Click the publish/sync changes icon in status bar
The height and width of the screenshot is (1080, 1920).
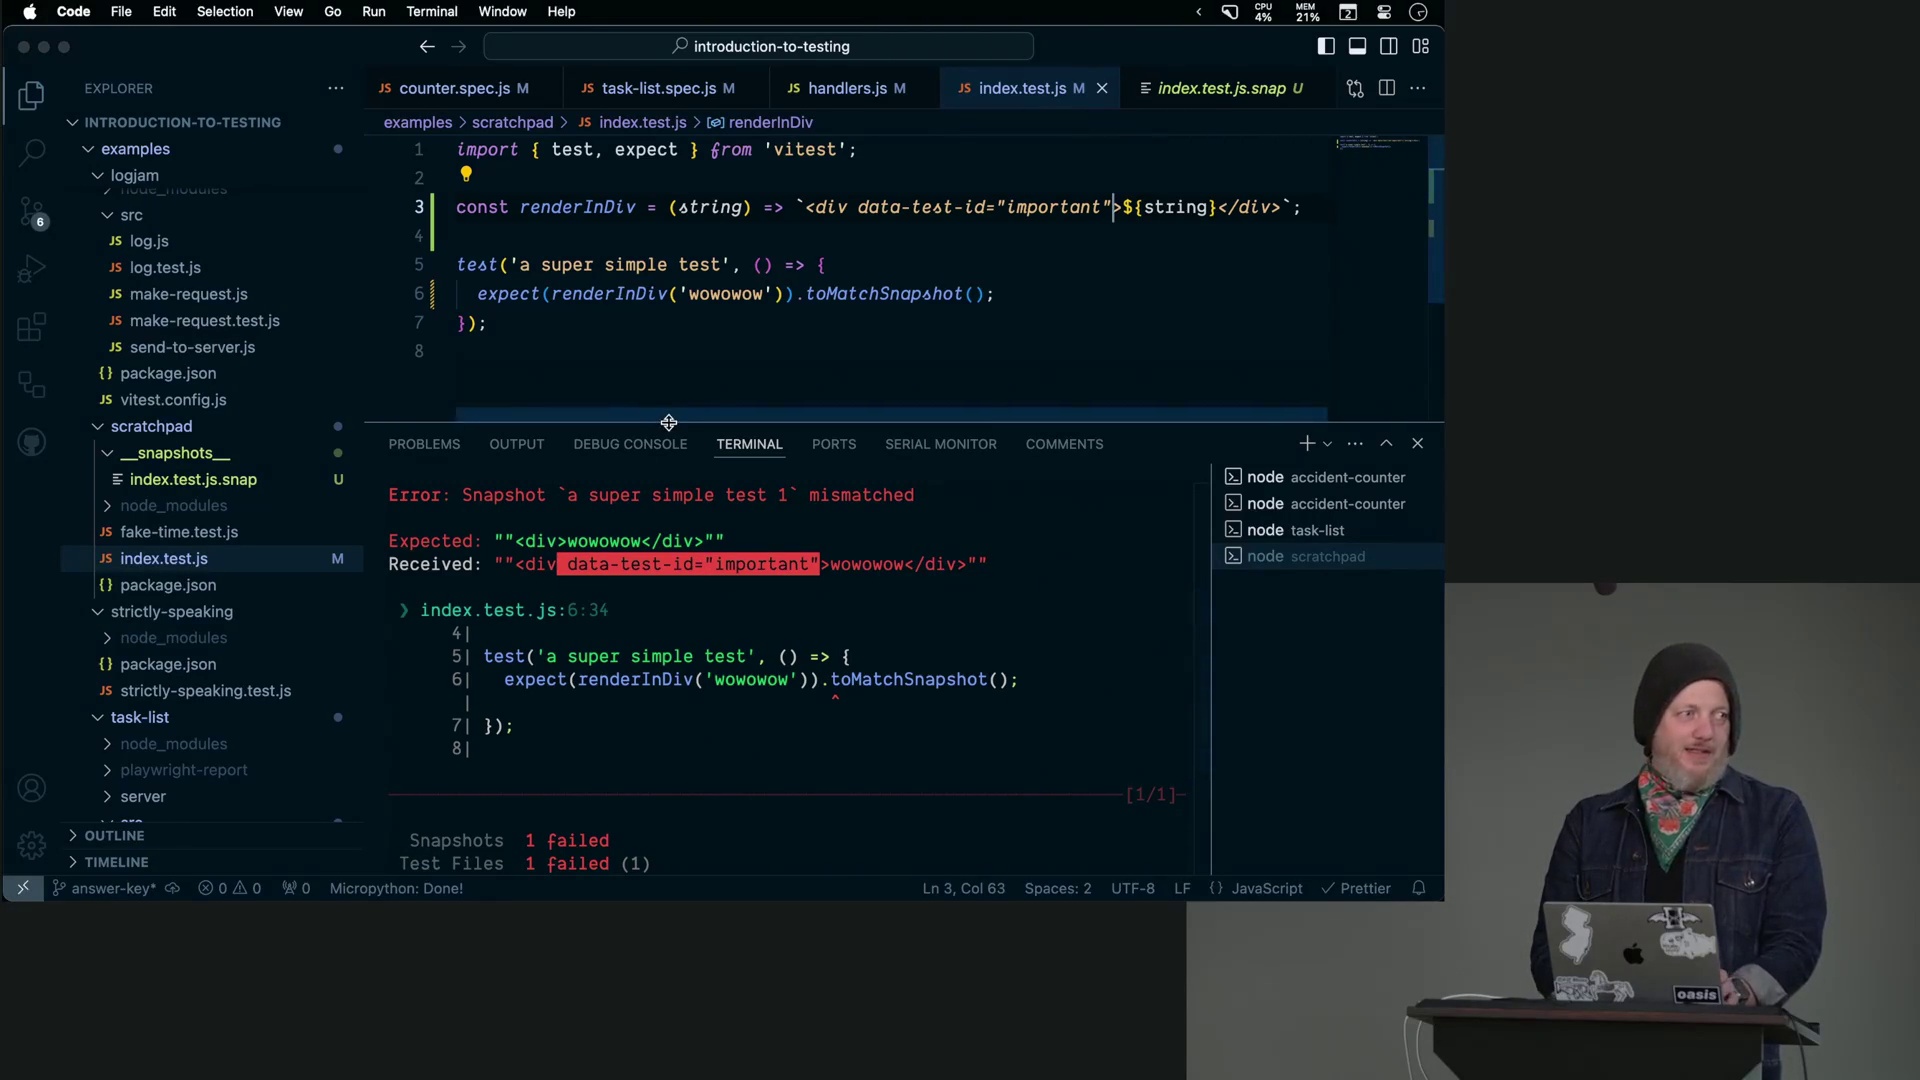click(173, 888)
